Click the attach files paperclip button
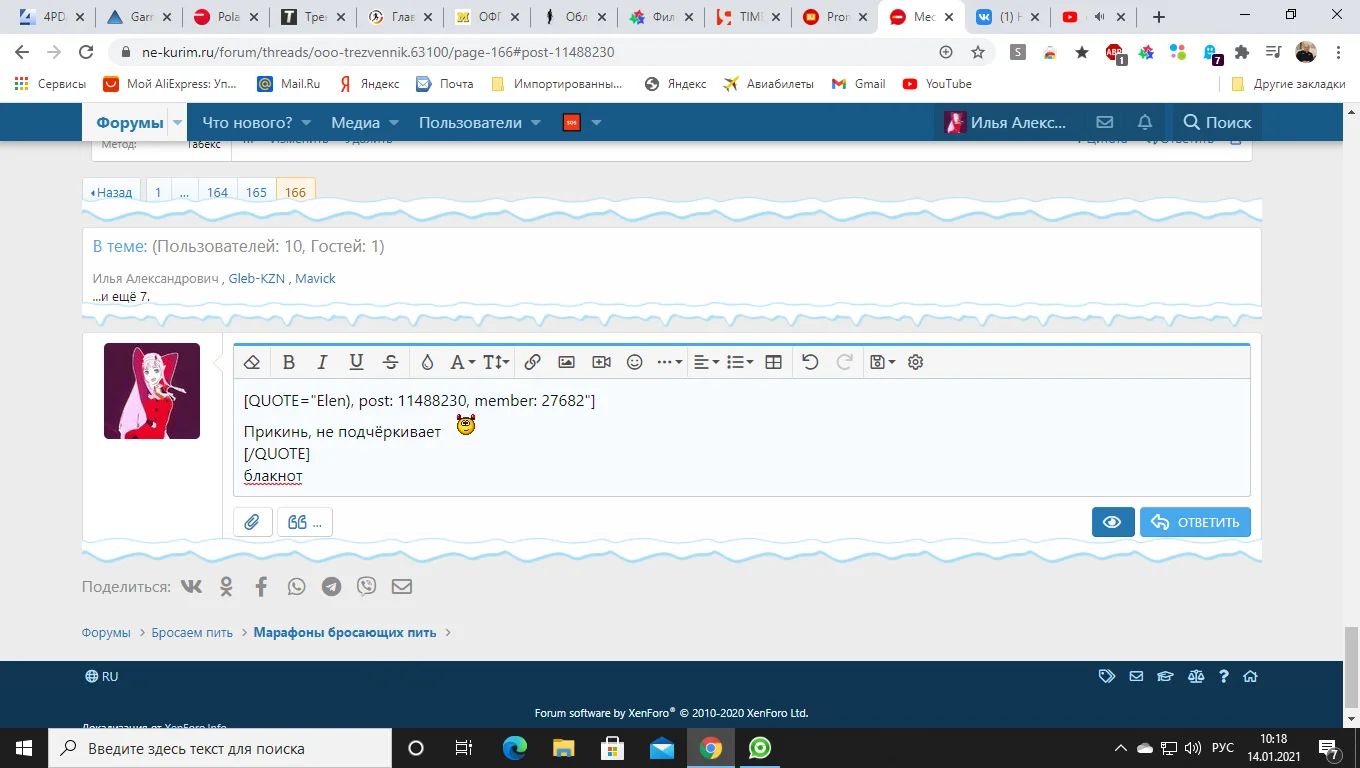The height and width of the screenshot is (768, 1360). (253, 522)
